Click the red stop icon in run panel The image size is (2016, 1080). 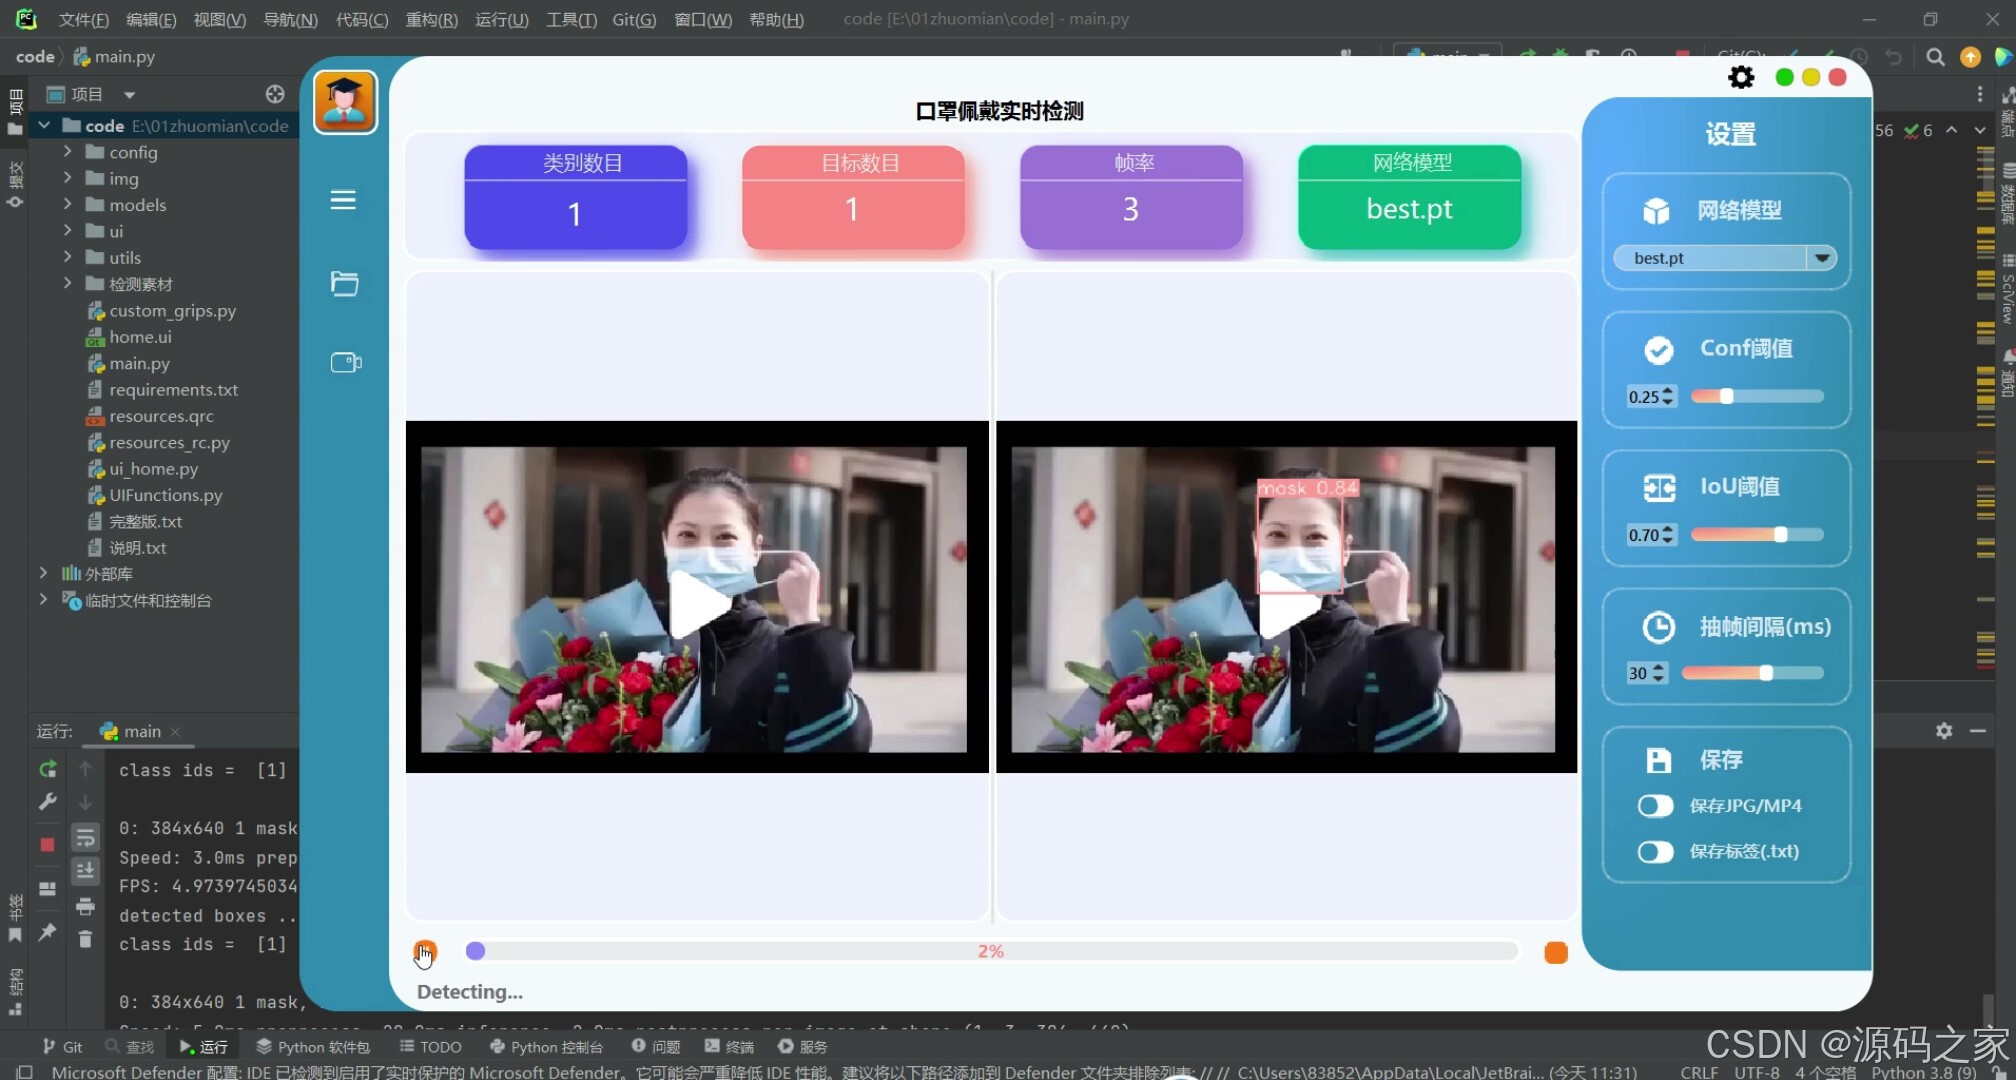(47, 844)
